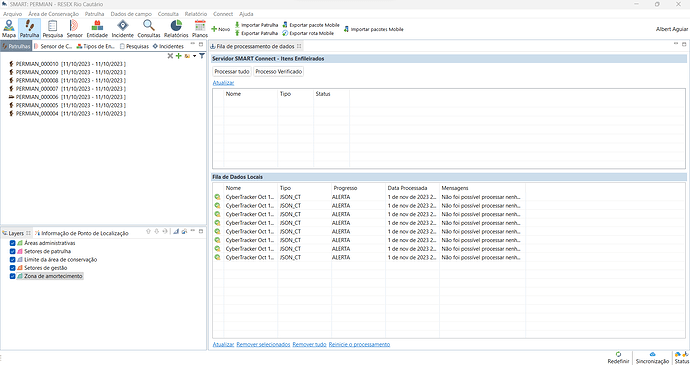Disable the Zona de amortecimento layer

12,276
